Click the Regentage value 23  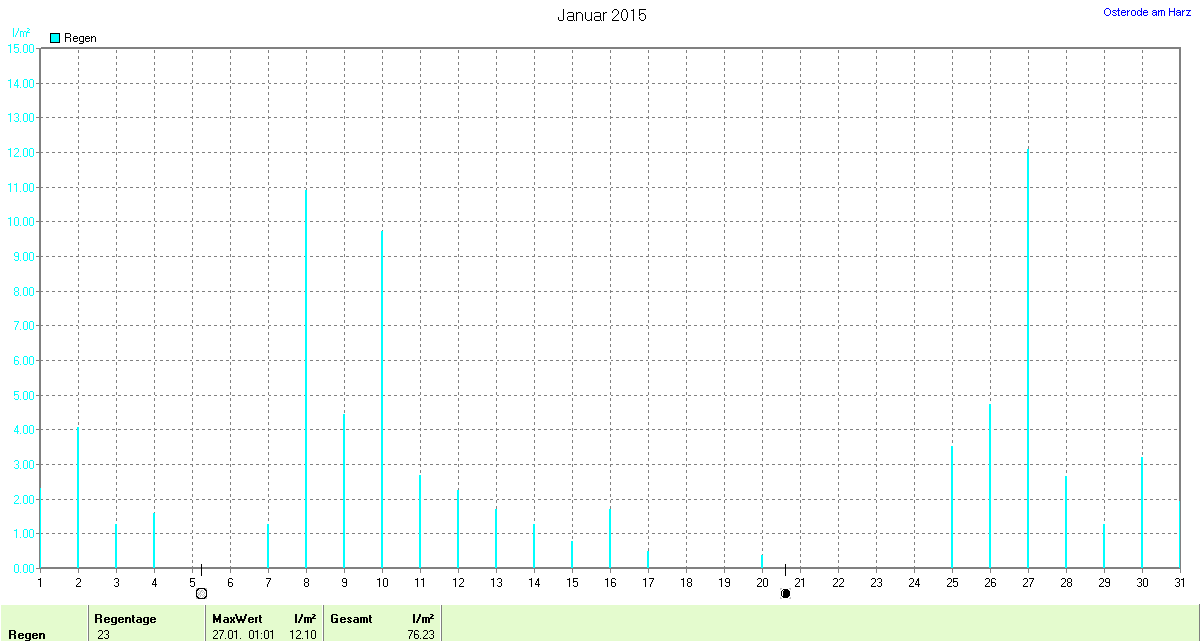[104, 634]
